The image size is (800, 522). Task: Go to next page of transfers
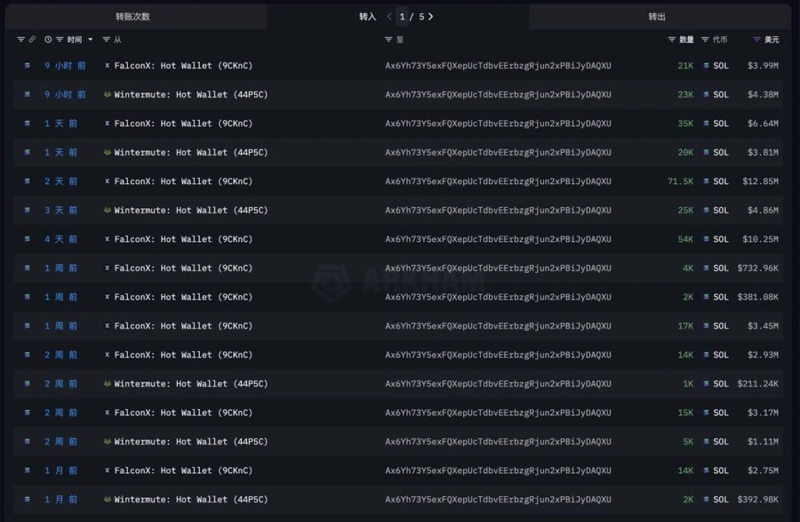pyautogui.click(x=431, y=17)
